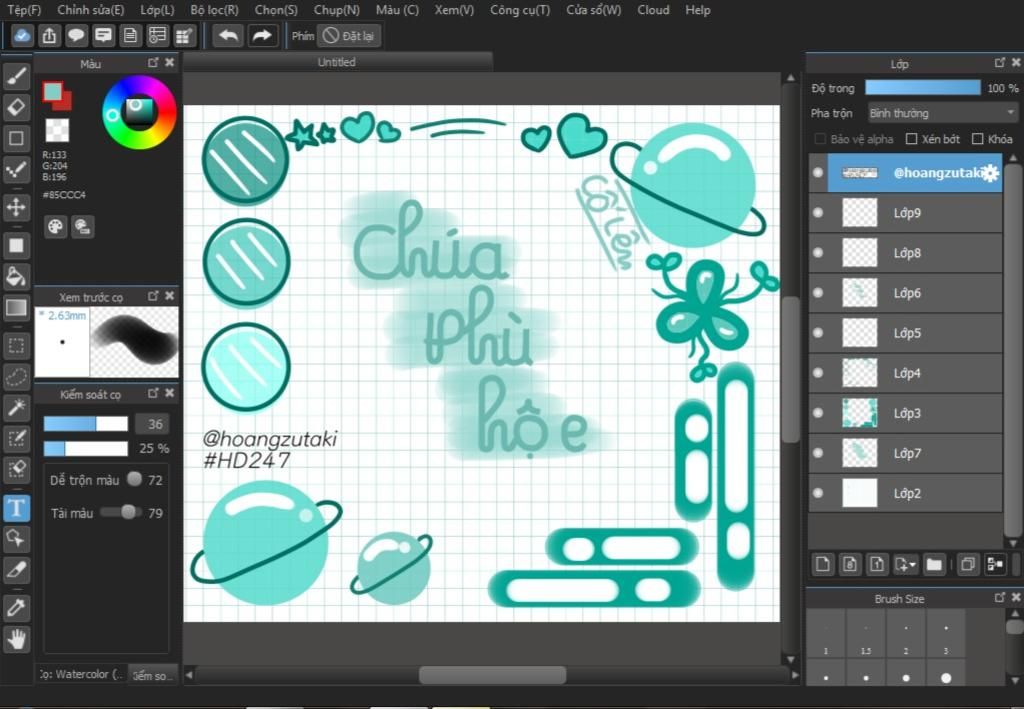Hide the @hoangzutaki layer
Image resolution: width=1024 pixels, height=709 pixels.
coord(818,172)
